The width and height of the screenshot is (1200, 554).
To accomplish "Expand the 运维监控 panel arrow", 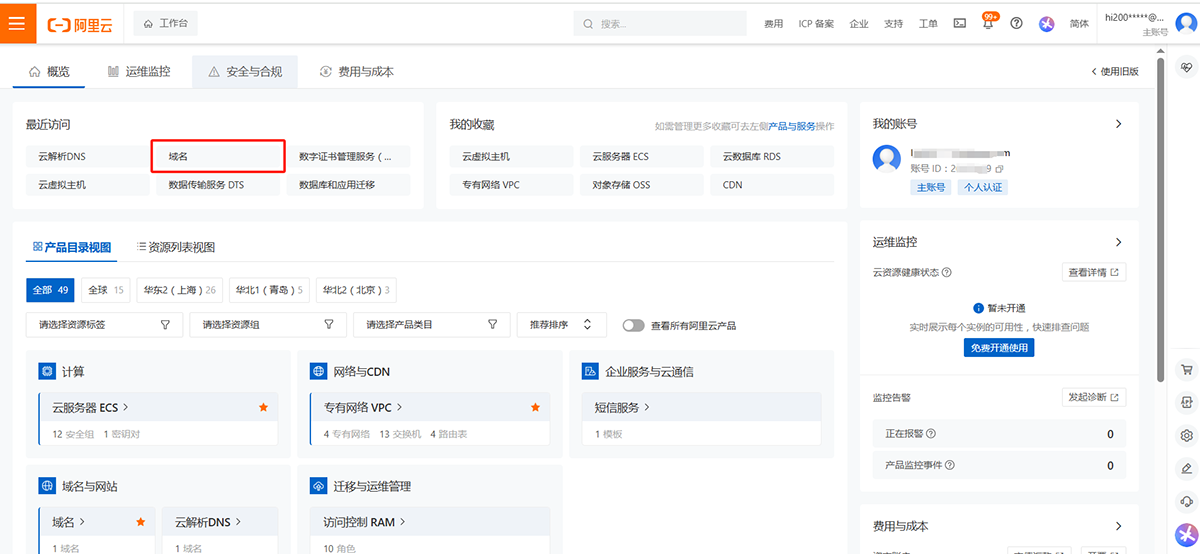I will (1119, 242).
